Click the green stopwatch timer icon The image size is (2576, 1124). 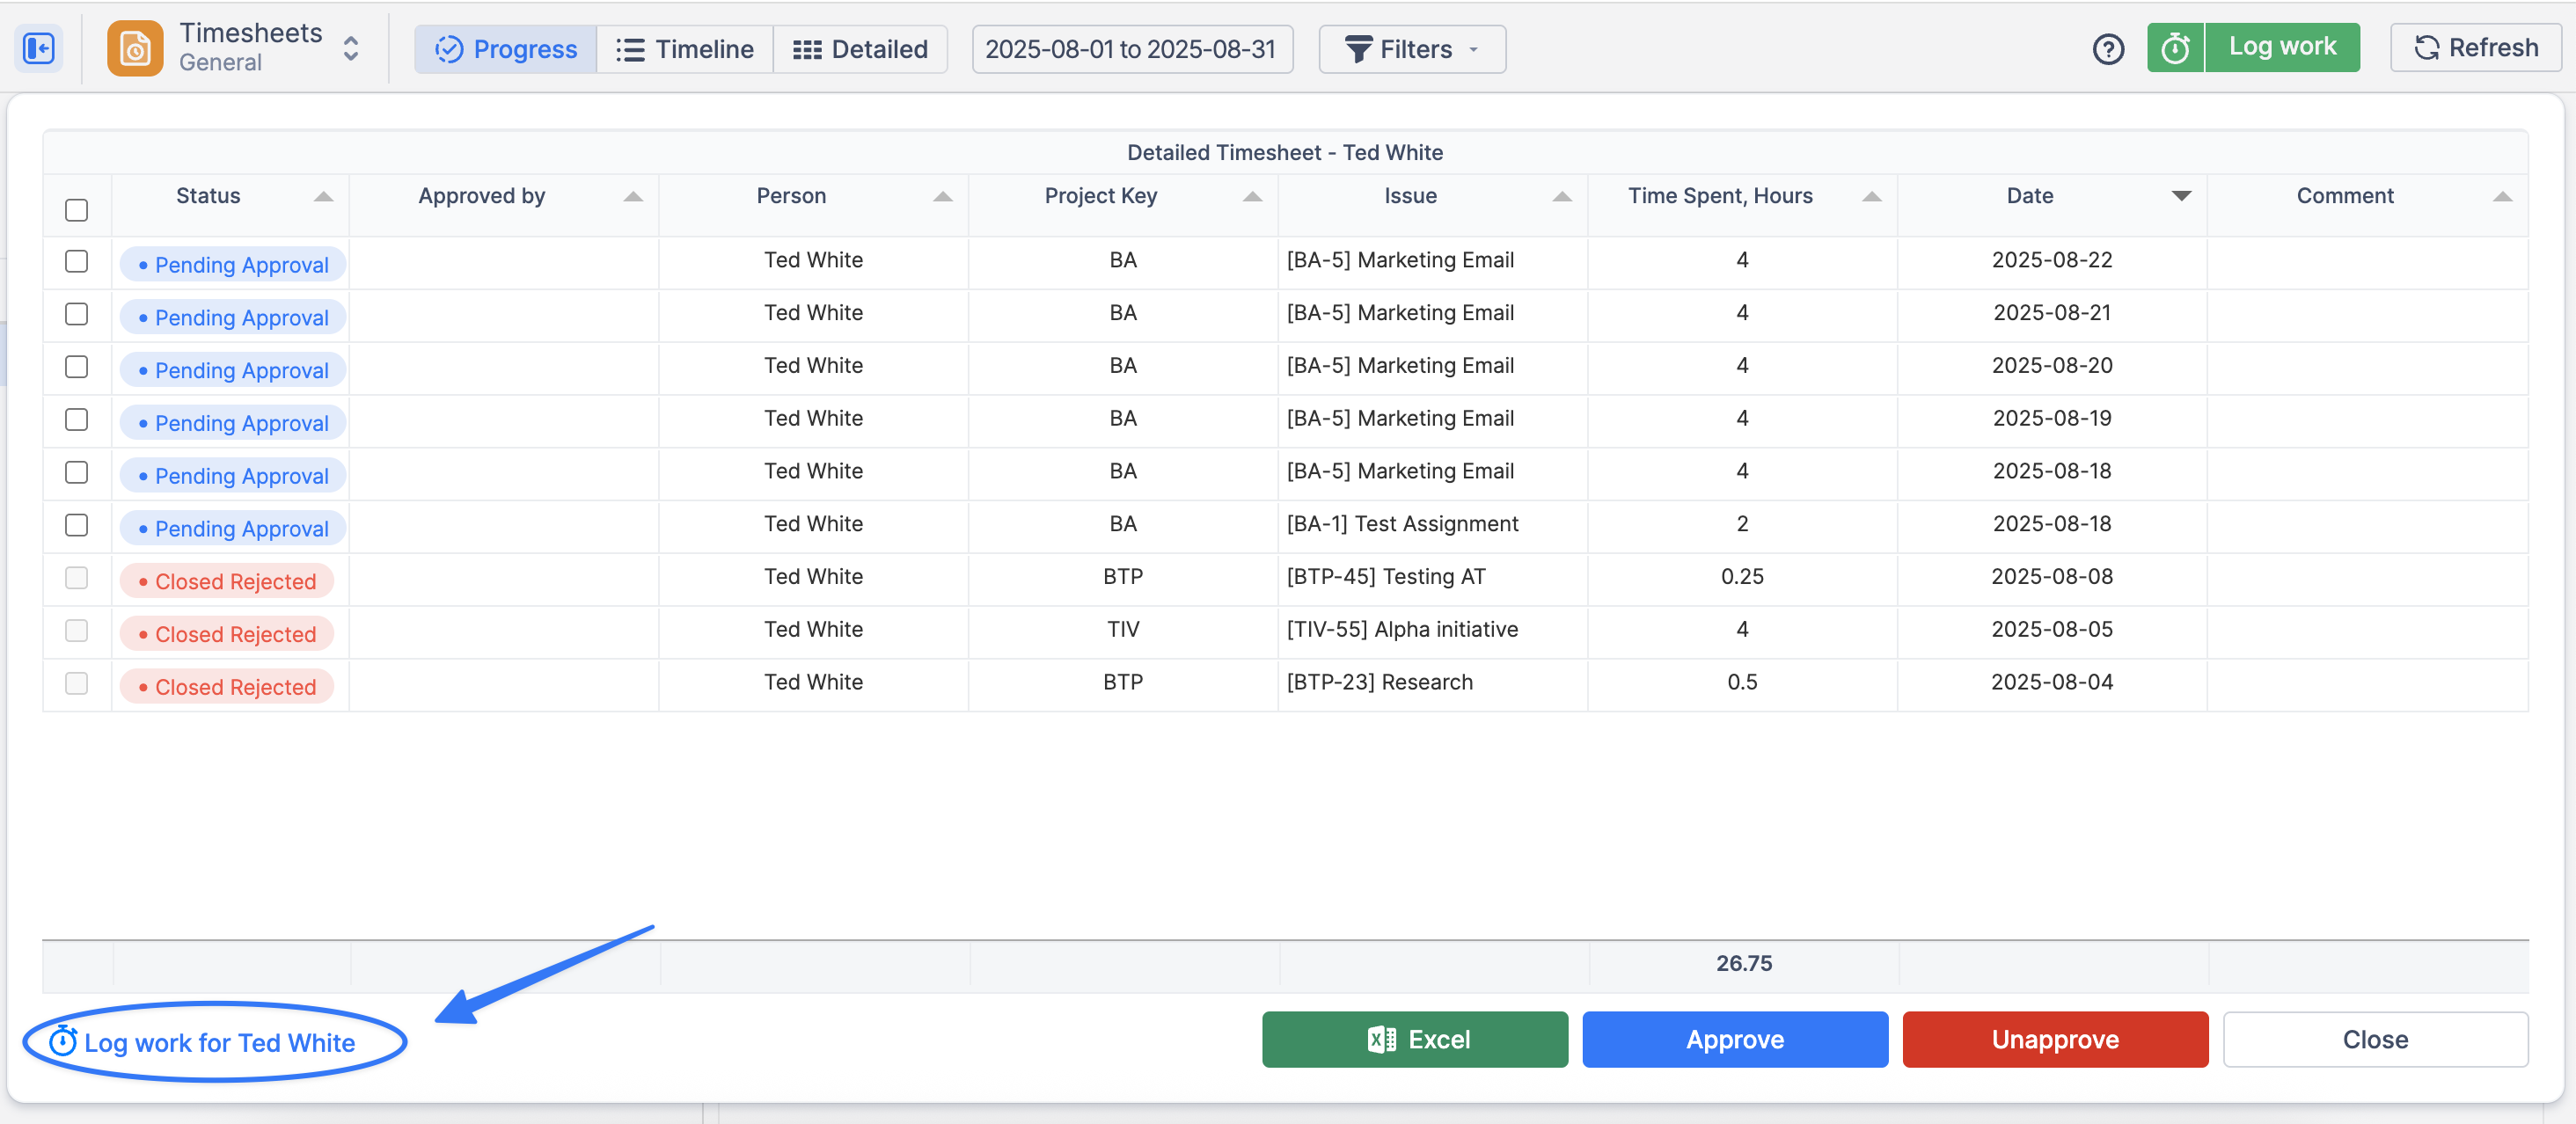tap(2175, 48)
